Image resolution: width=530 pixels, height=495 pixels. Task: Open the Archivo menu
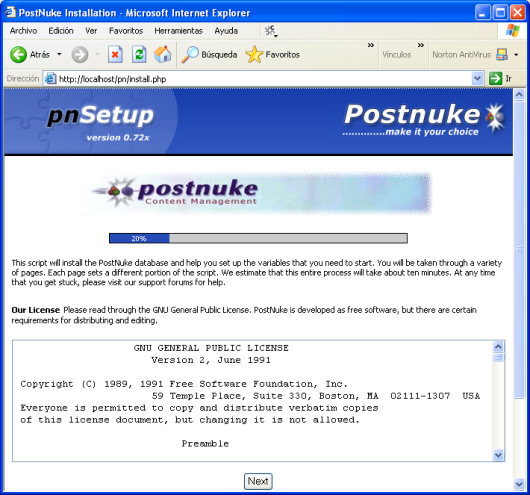coord(23,31)
